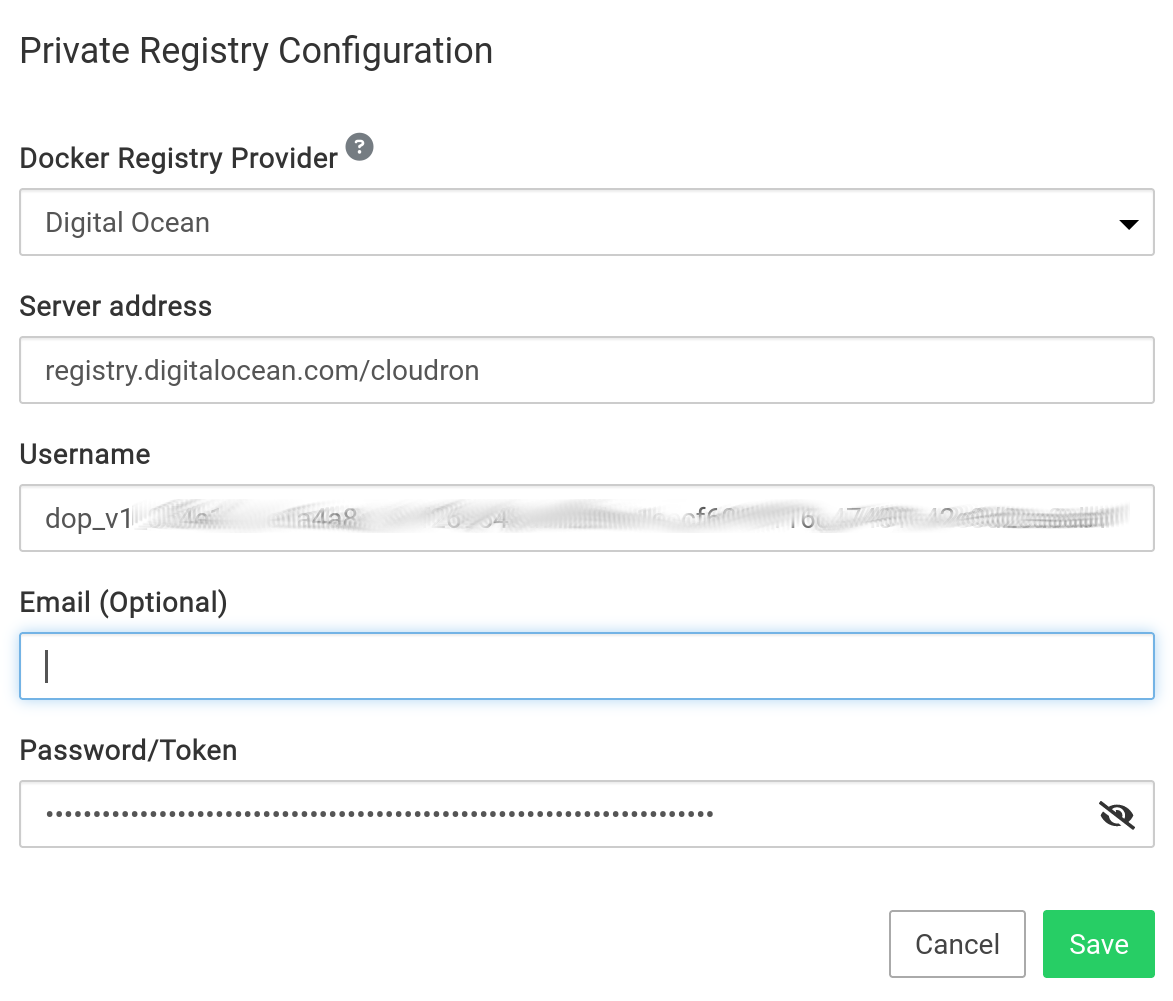This screenshot has height=1001, width=1173.
Task: Show the hidden password with eye icon
Action: tap(1116, 815)
